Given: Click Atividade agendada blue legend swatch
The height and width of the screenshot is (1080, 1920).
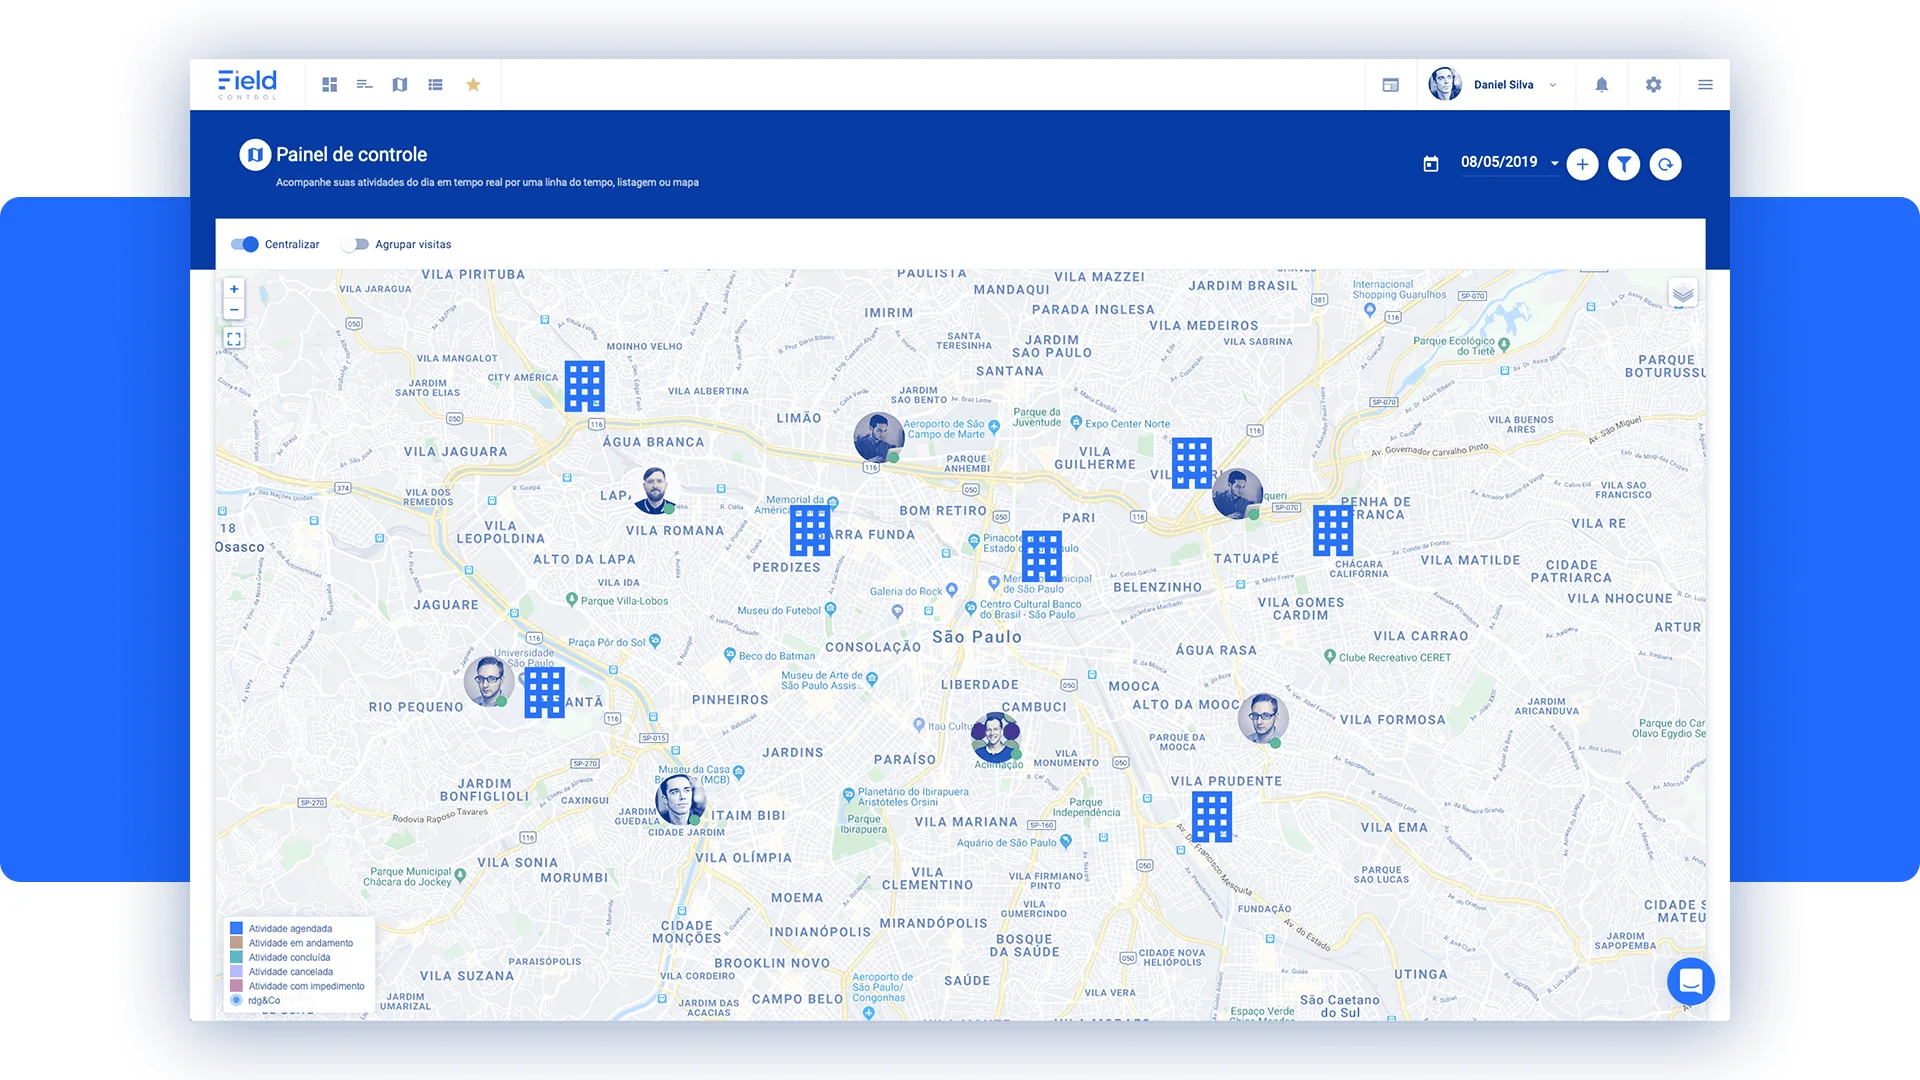Looking at the screenshot, I should 237,929.
